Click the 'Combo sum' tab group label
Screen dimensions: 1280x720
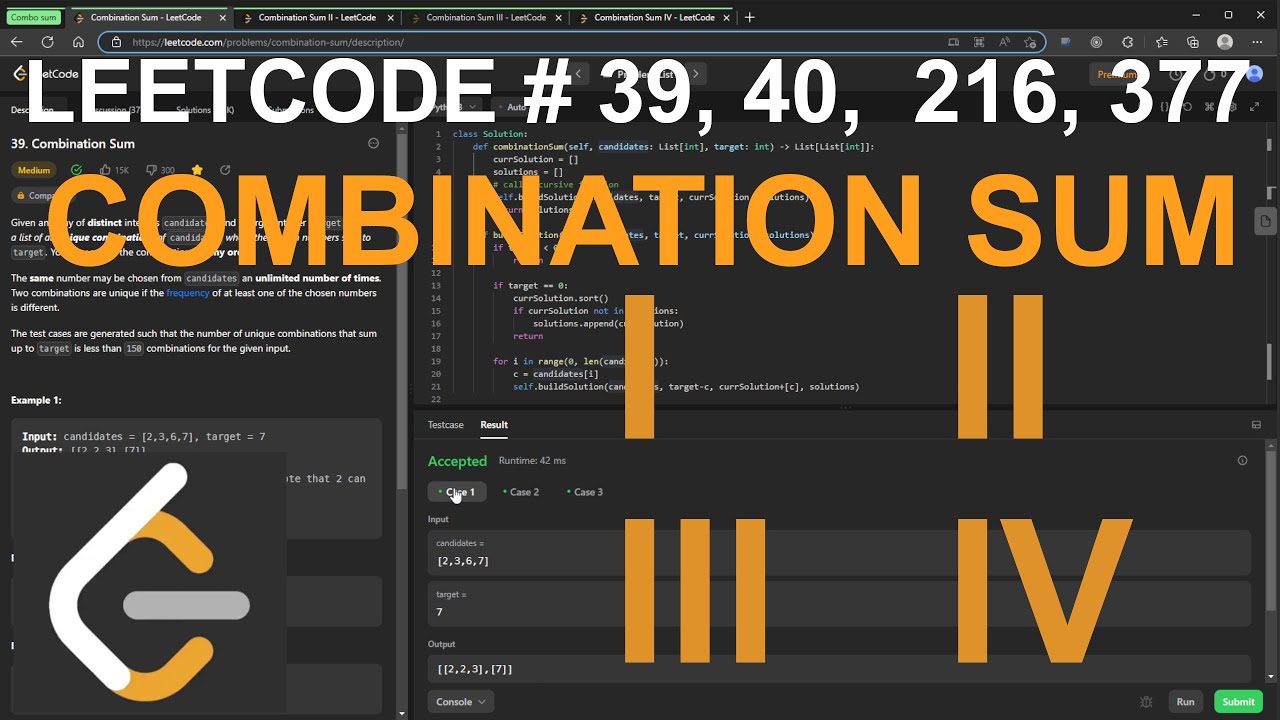34,17
